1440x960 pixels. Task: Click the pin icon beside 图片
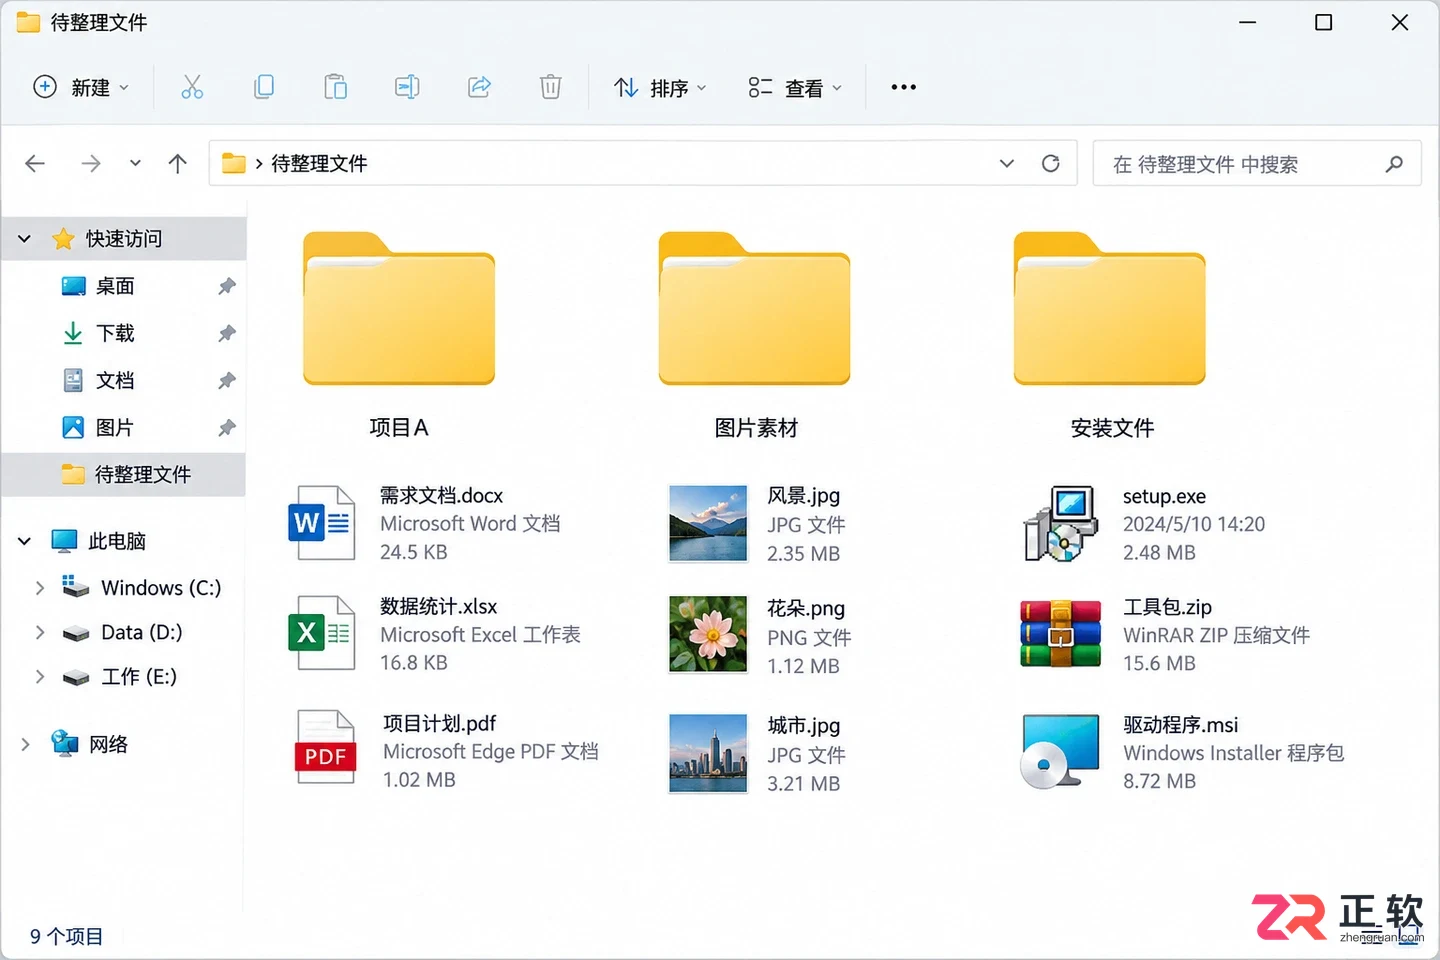point(227,427)
